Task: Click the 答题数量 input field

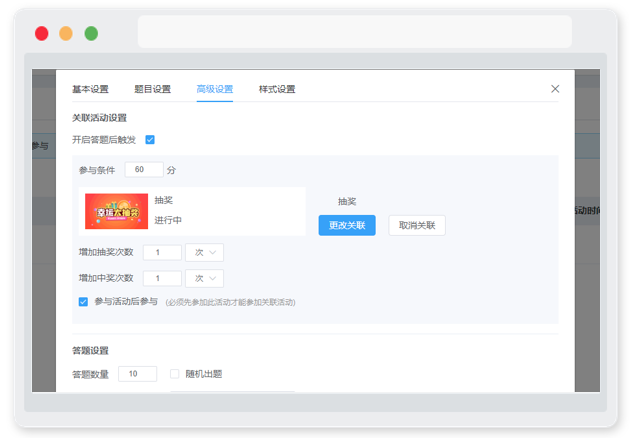Action: (137, 374)
